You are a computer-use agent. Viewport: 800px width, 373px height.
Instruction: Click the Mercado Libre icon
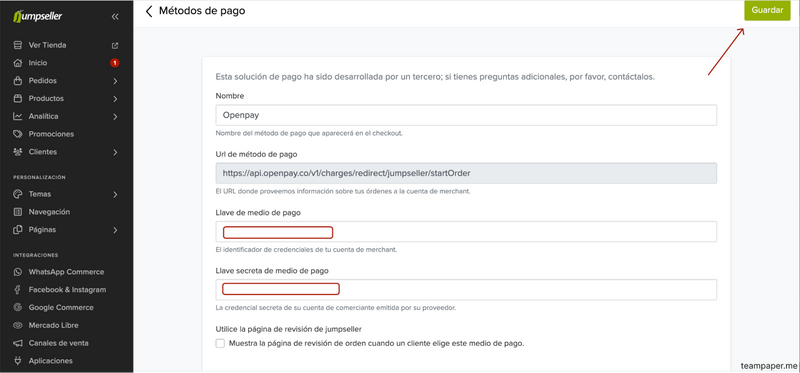click(18, 325)
